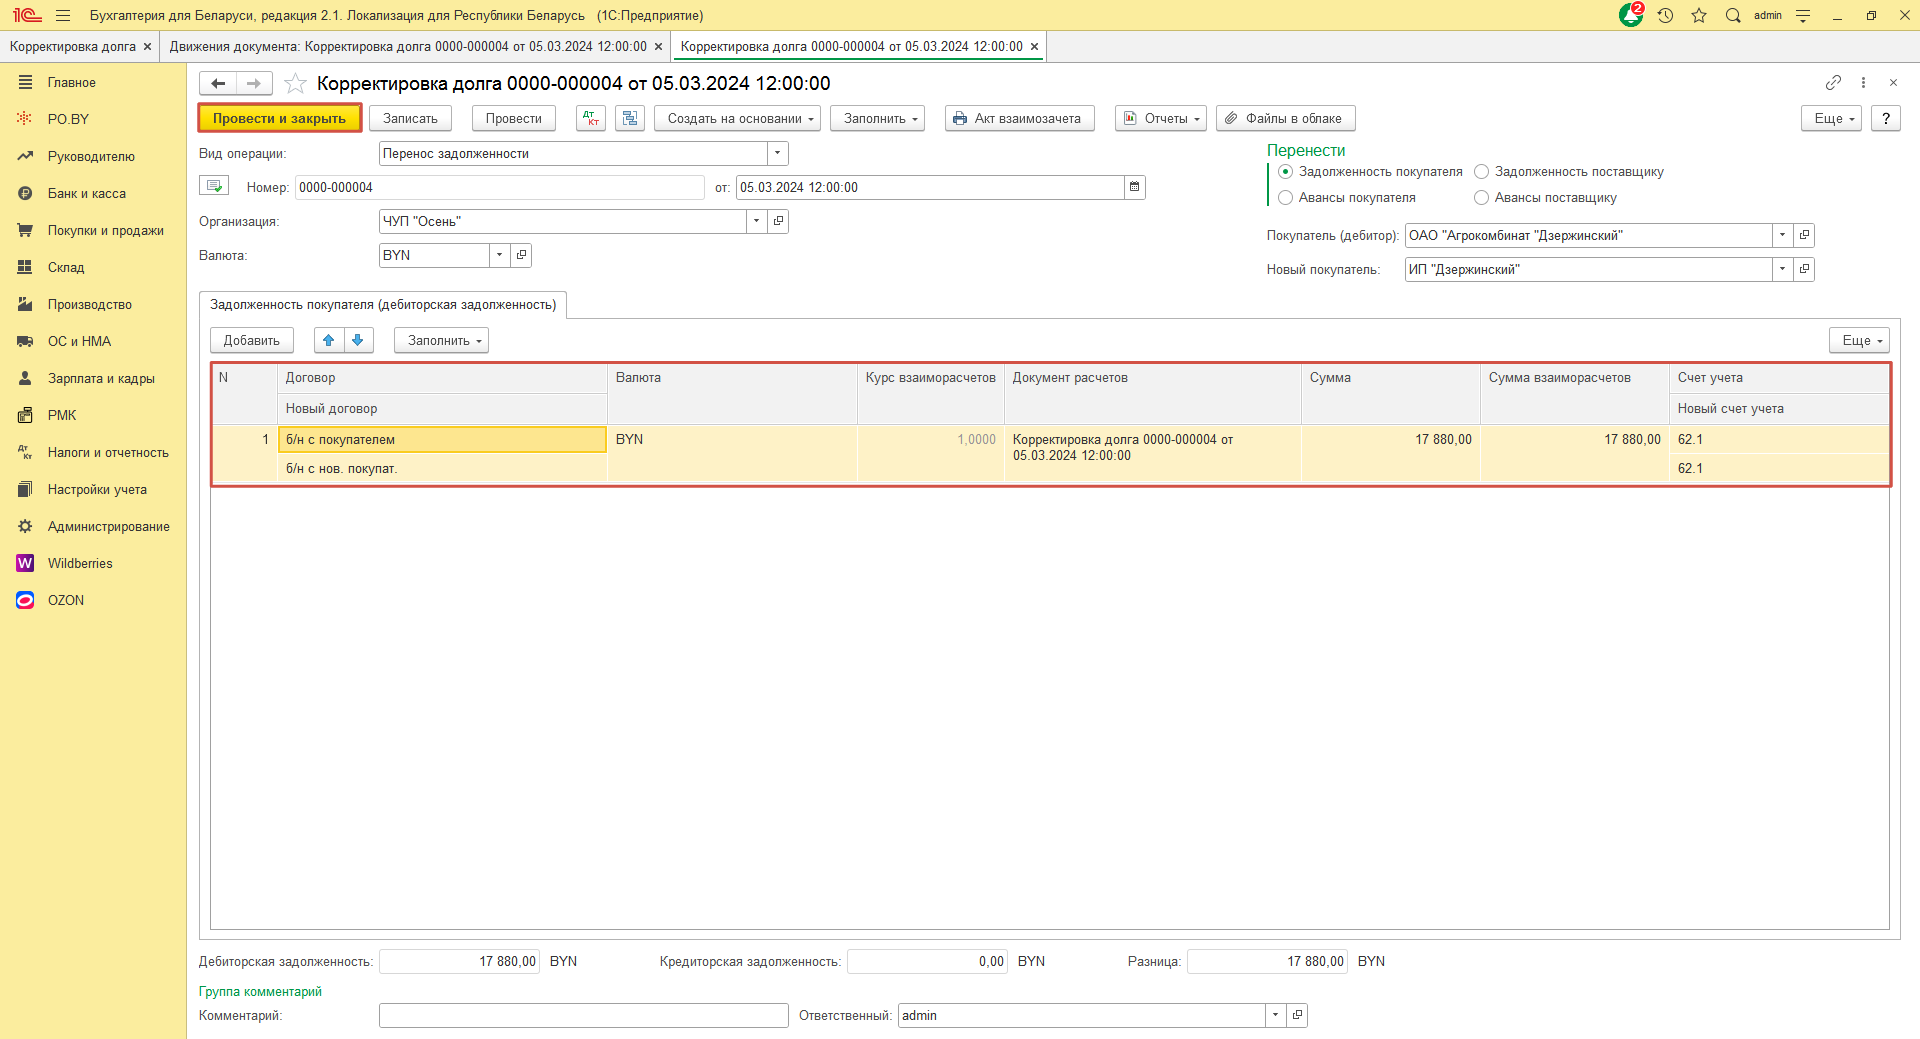Expand the Новый покупатель dropdown list
Screen dimensions: 1920x1039
[1782, 269]
